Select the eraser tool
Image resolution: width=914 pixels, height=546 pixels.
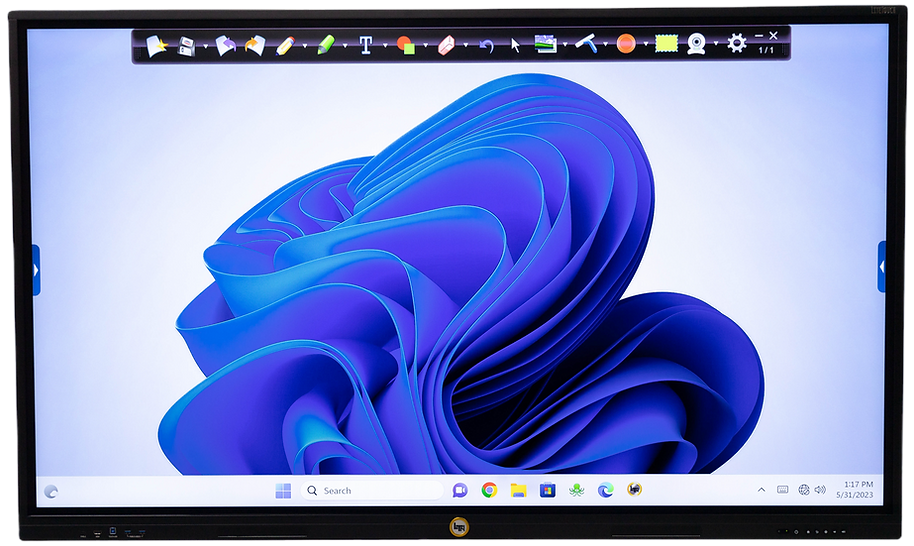445,45
